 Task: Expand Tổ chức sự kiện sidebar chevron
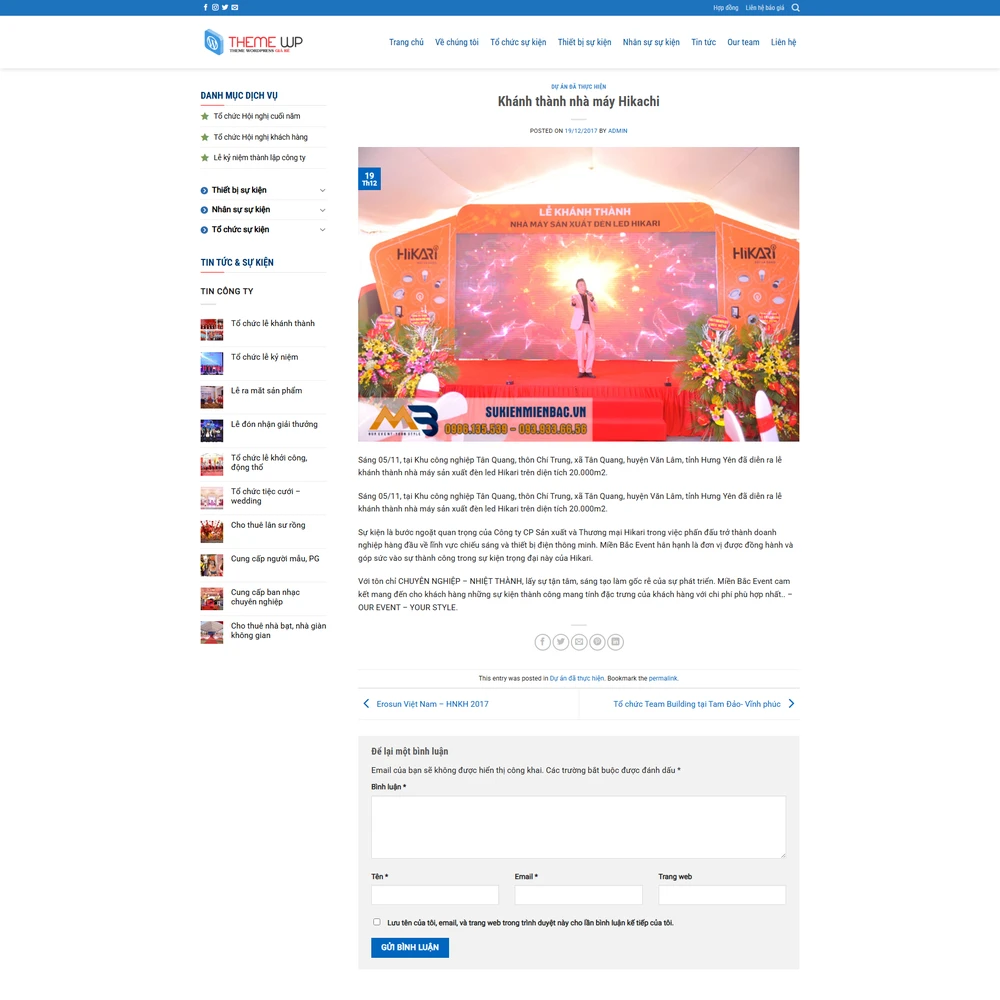323,230
